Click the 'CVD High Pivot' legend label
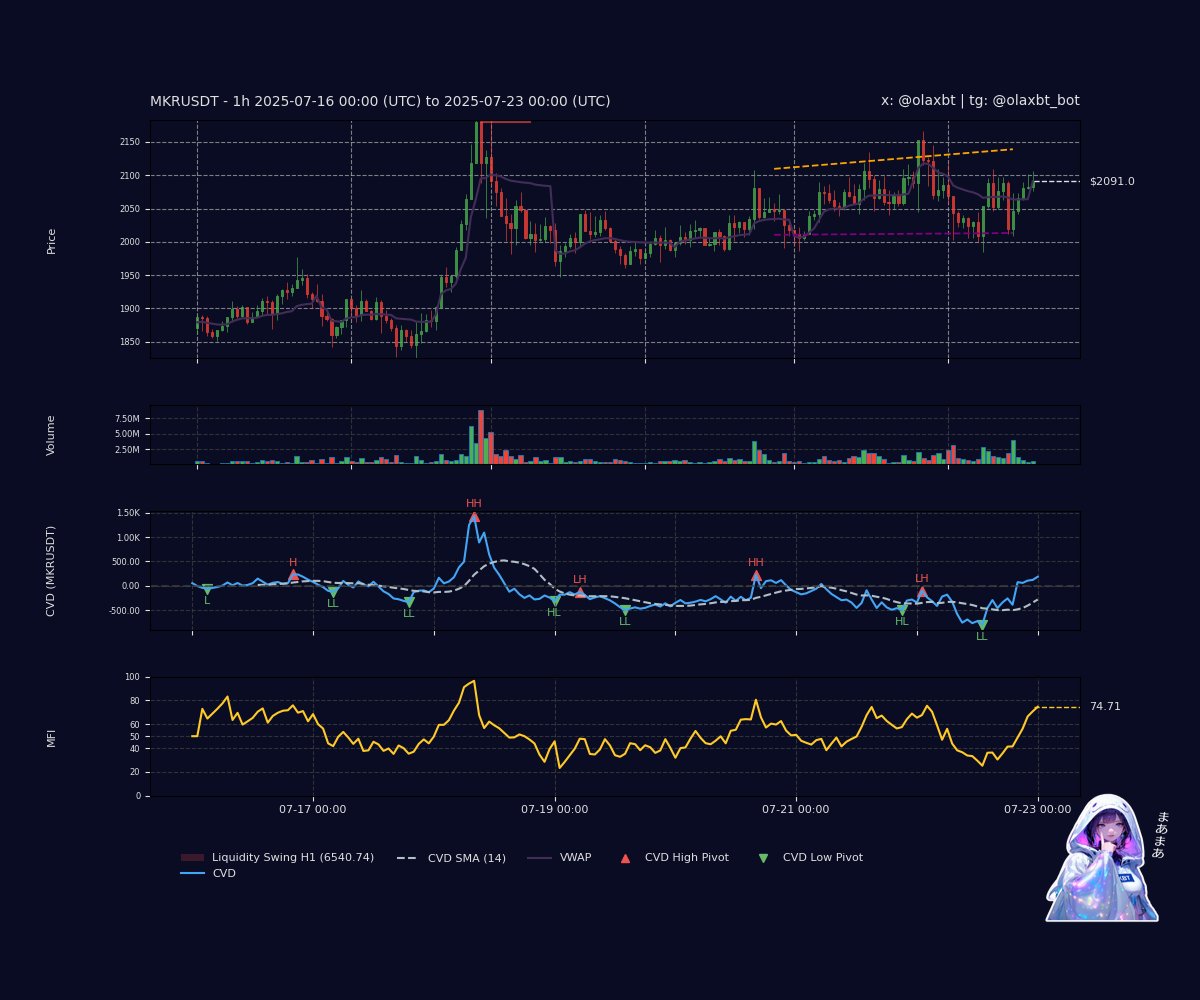The width and height of the screenshot is (1200, 1000). 687,858
